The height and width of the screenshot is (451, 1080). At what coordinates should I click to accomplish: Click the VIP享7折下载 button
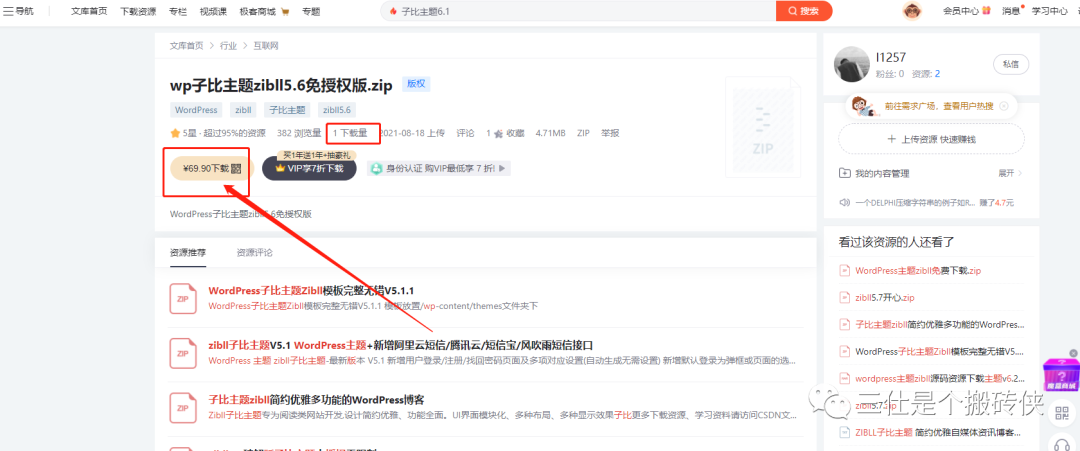point(309,168)
